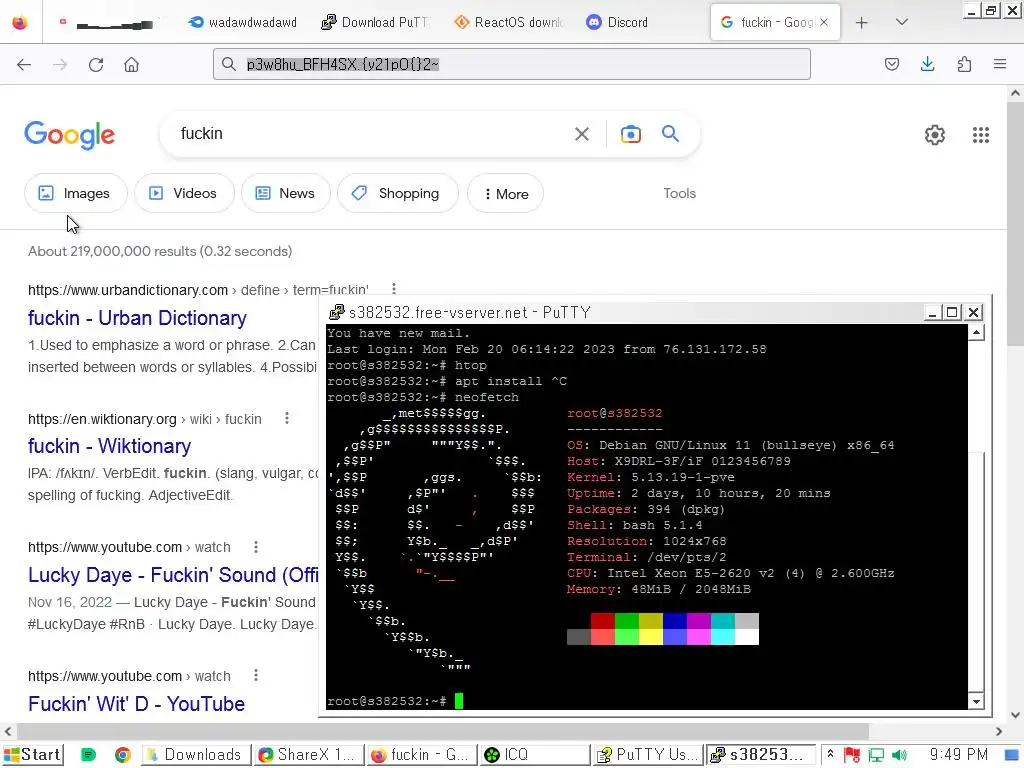Switch to the ICQ taskbar window
The image size is (1024, 768).
pos(535,755)
